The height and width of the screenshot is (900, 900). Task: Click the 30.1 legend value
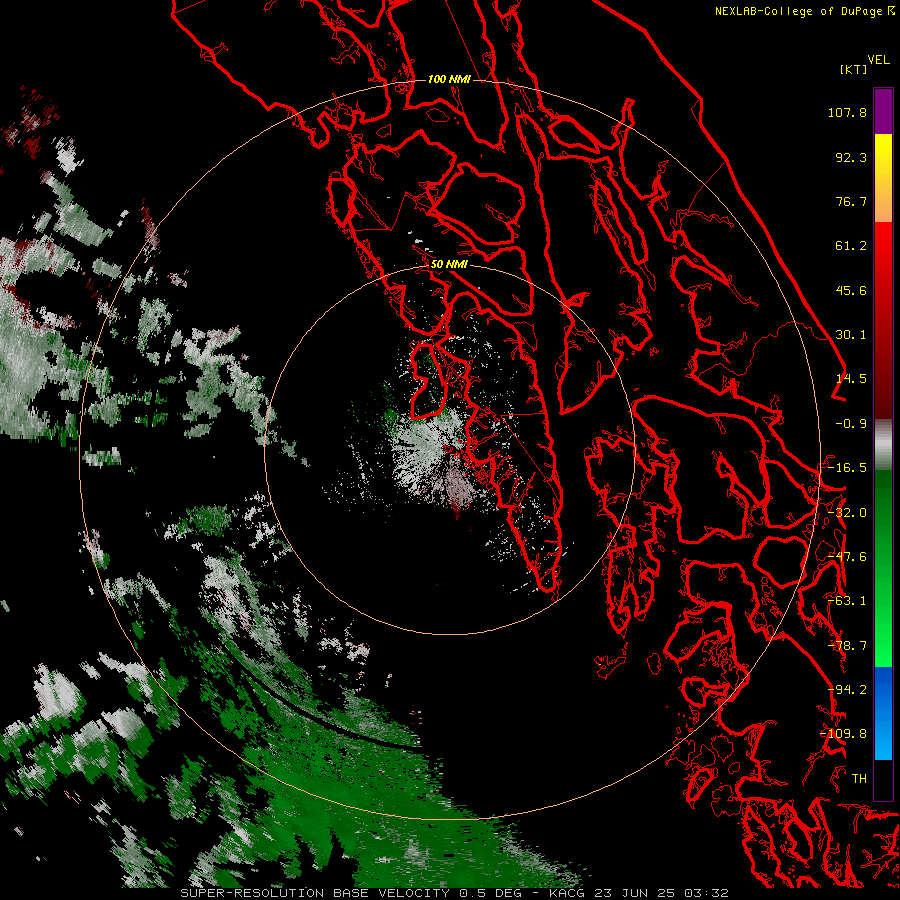851,335
